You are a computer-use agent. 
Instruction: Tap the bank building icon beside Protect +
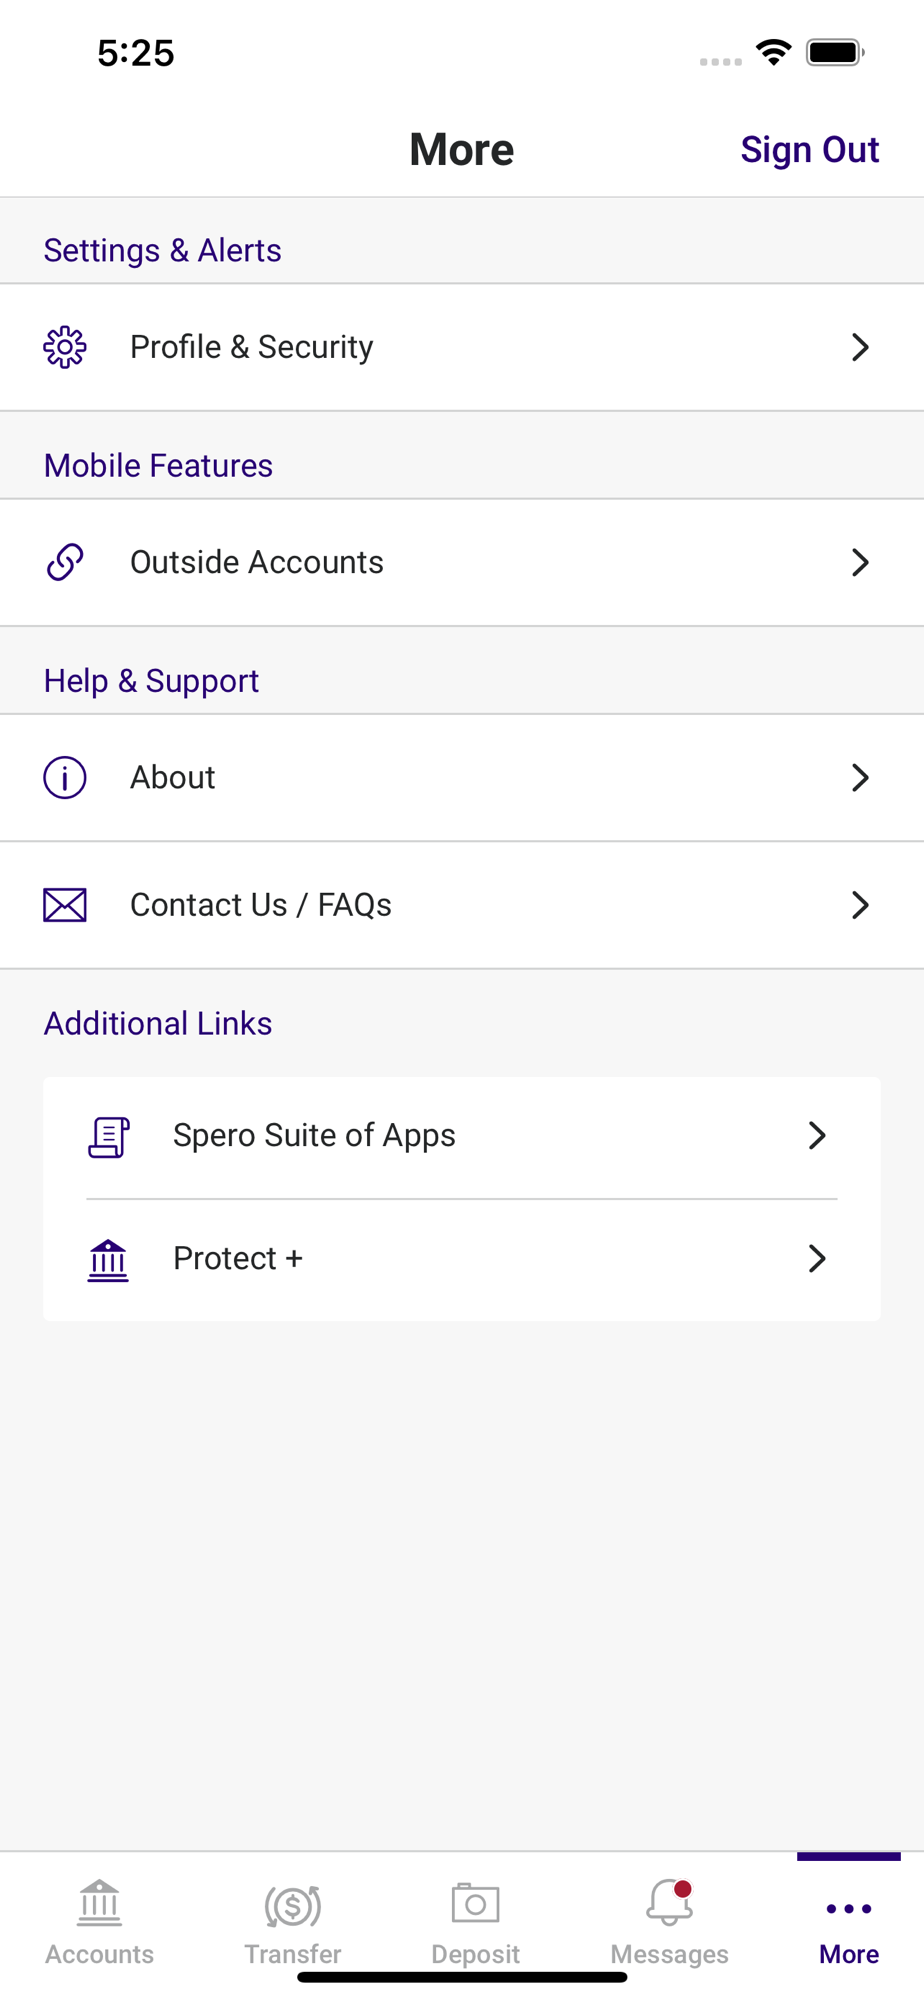click(108, 1260)
